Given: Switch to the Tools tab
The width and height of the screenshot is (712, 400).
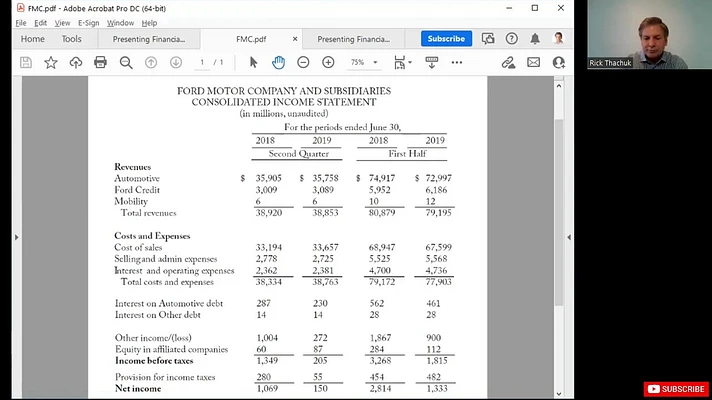Looking at the screenshot, I should tap(71, 39).
